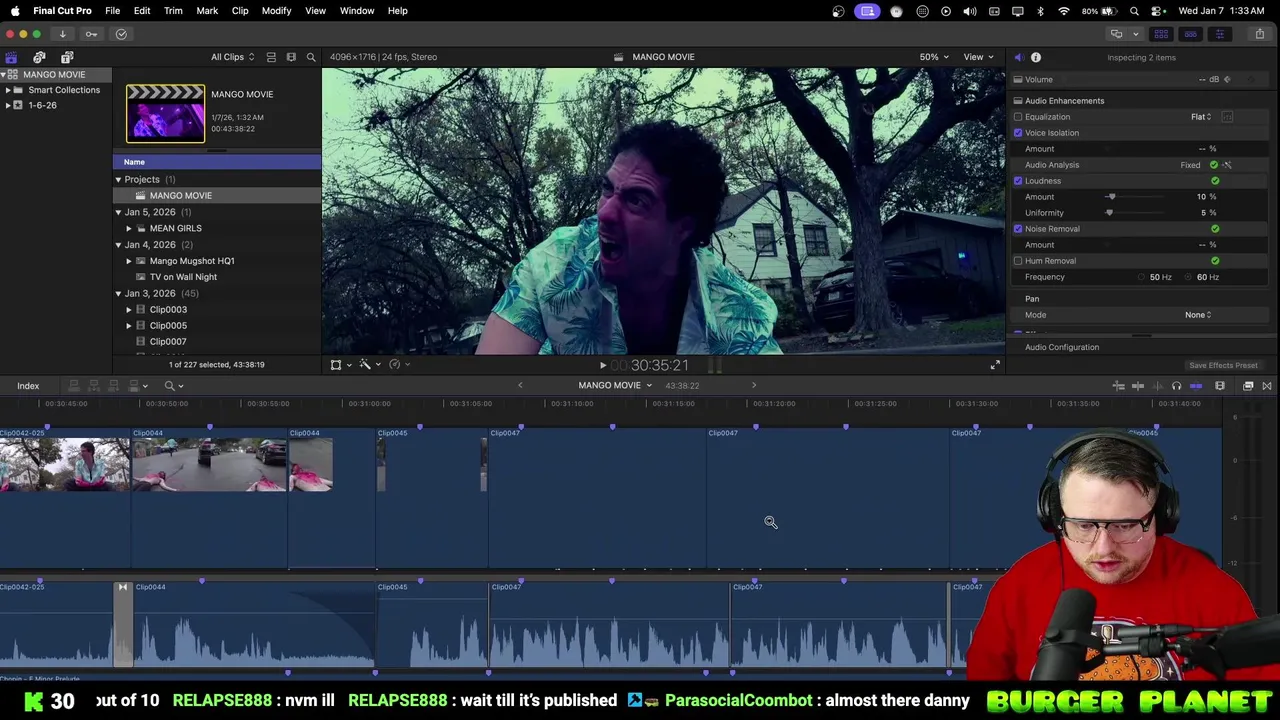Image resolution: width=1280 pixels, height=720 pixels.
Task: Open the Modify menu
Action: coord(276,11)
